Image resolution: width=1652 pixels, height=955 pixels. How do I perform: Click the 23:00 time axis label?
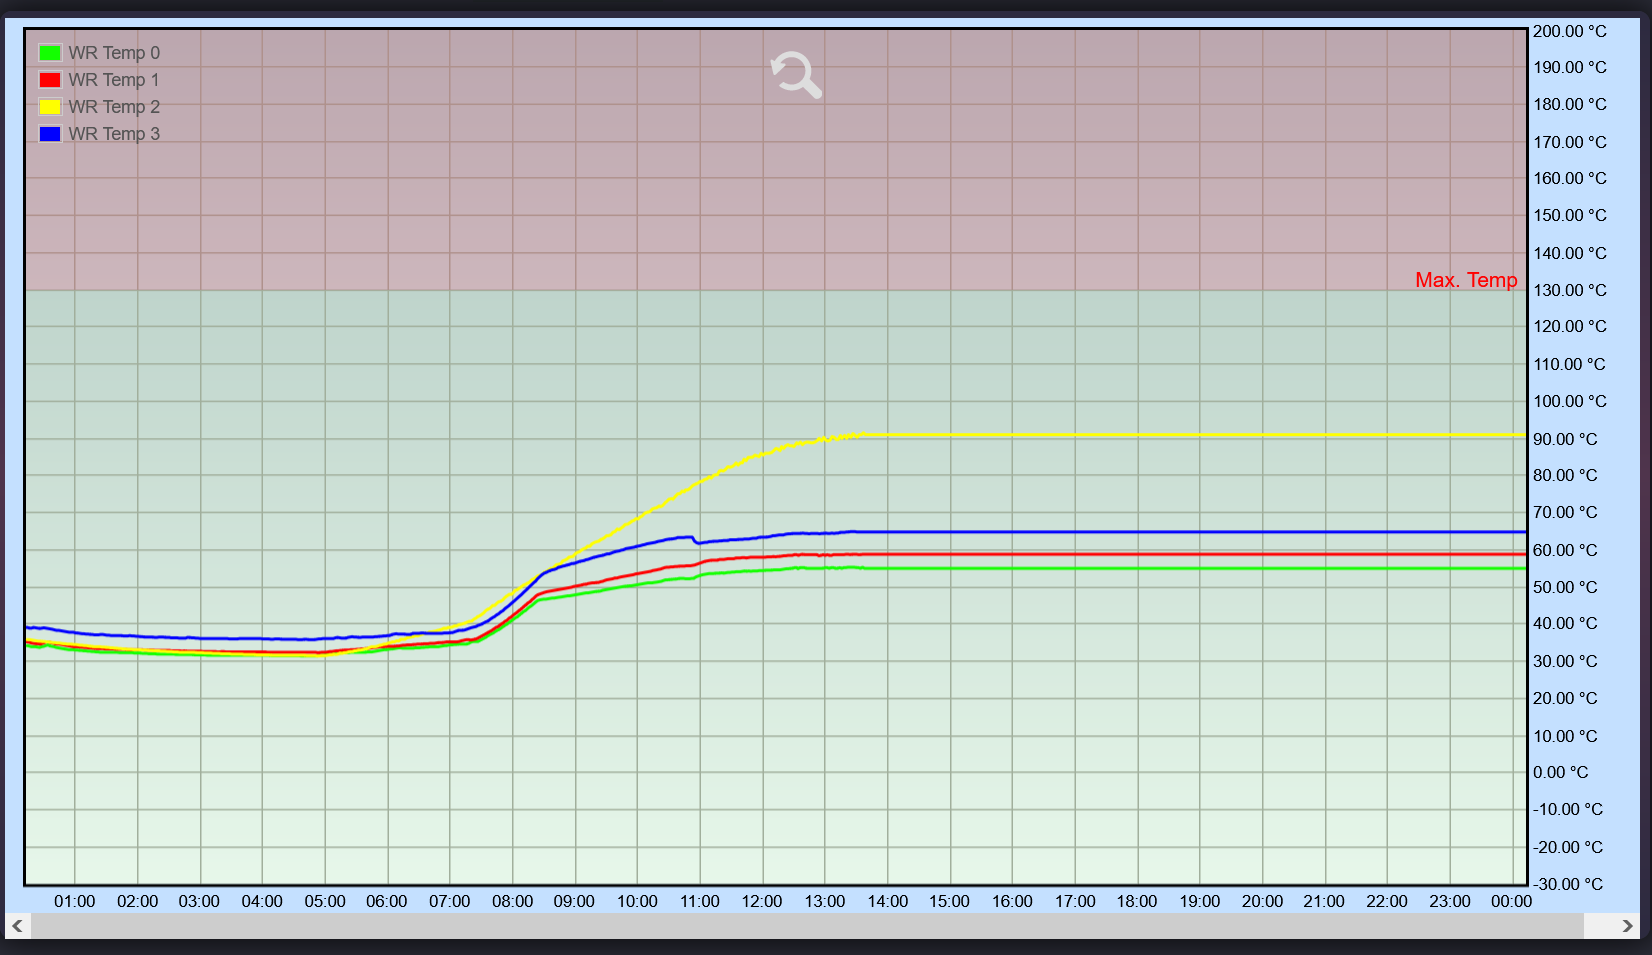tap(1449, 901)
